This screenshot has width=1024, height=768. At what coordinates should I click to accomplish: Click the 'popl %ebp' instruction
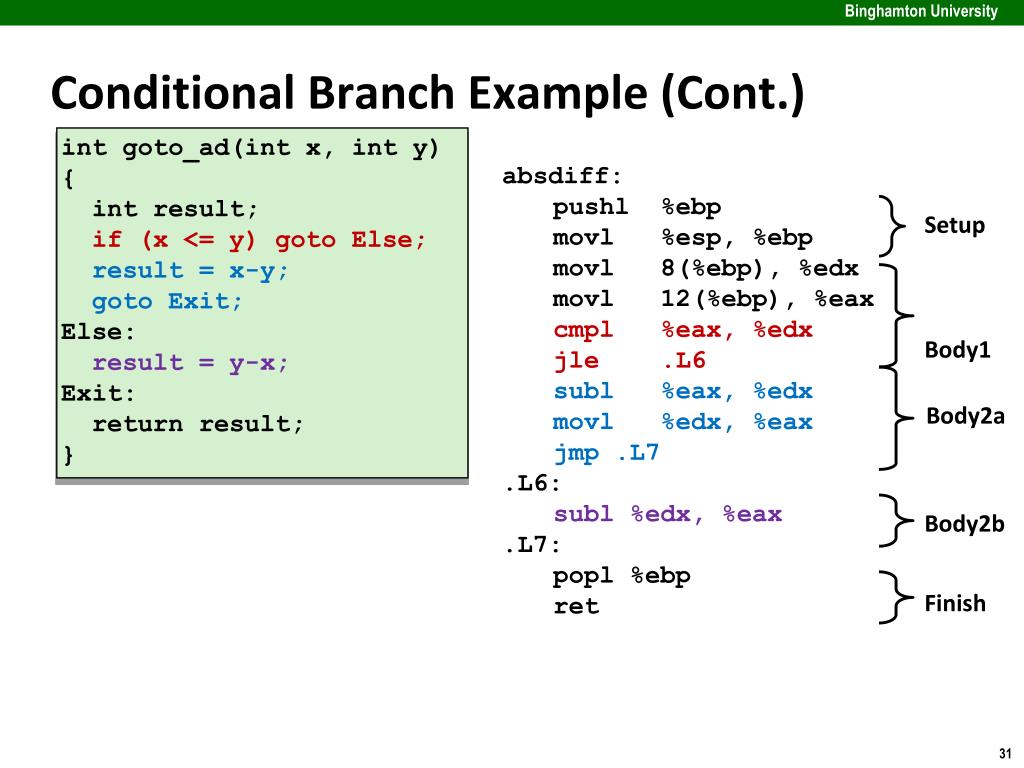click(621, 576)
